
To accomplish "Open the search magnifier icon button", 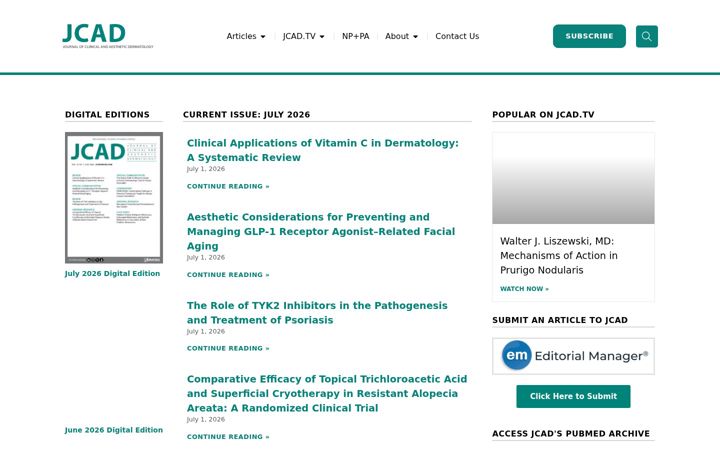I will click(x=647, y=36).
